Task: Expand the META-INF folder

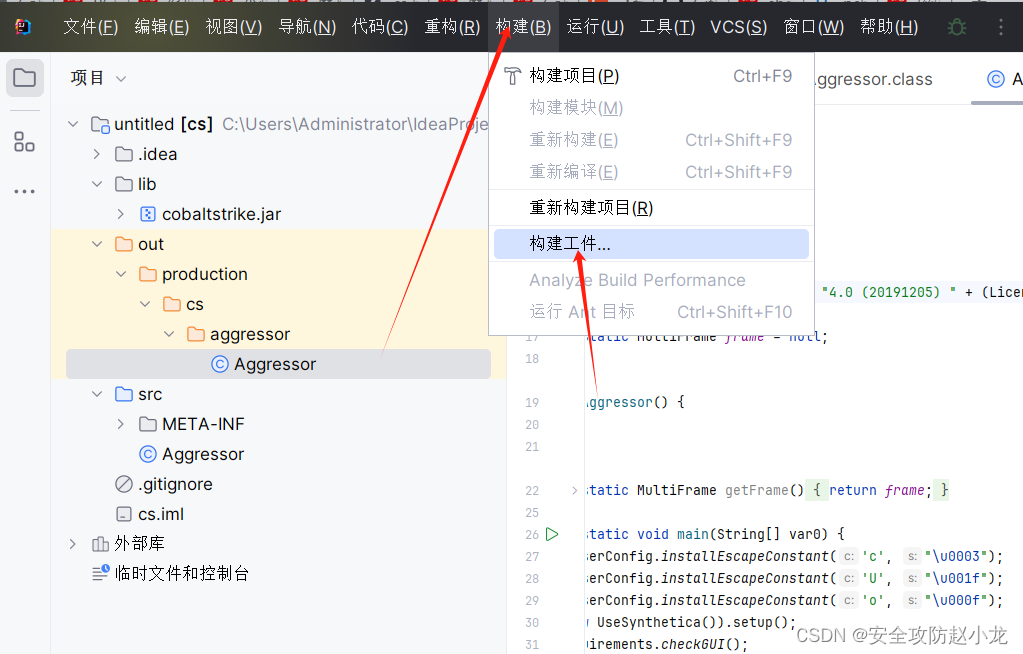Action: 121,424
